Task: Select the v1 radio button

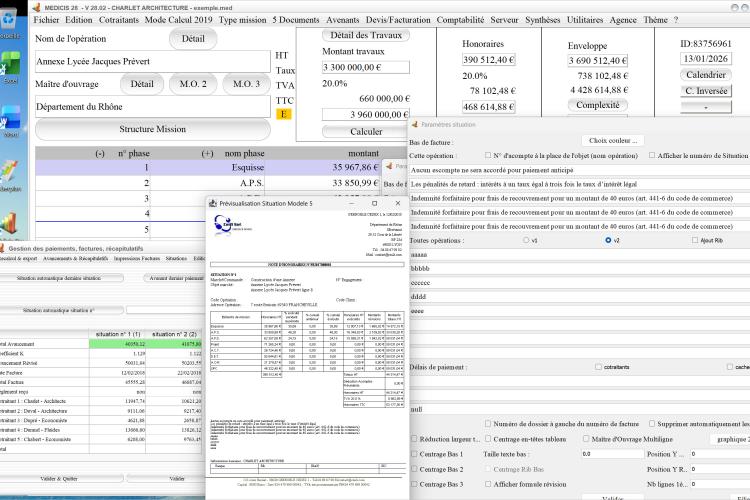Action: 526,240
